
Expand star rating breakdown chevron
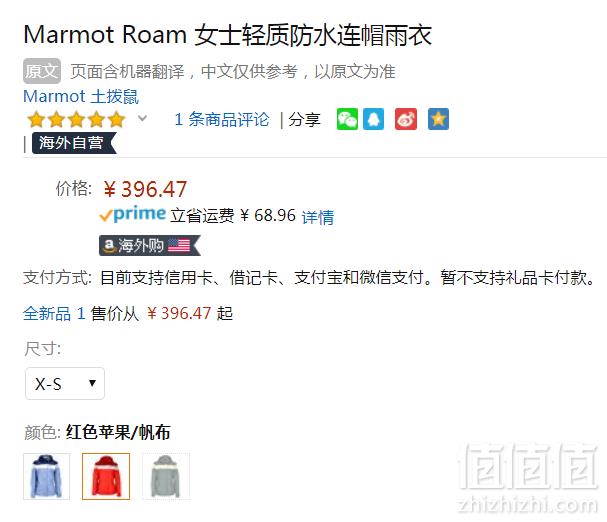click(x=142, y=118)
